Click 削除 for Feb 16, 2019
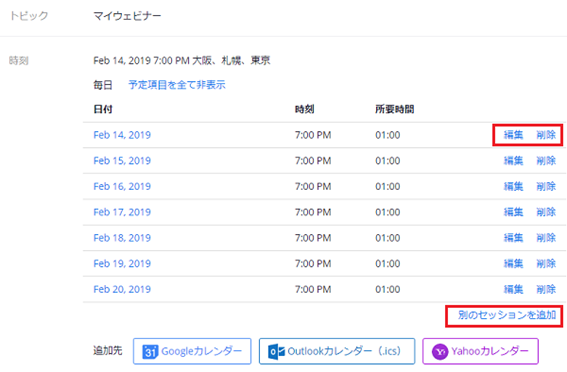 point(546,186)
